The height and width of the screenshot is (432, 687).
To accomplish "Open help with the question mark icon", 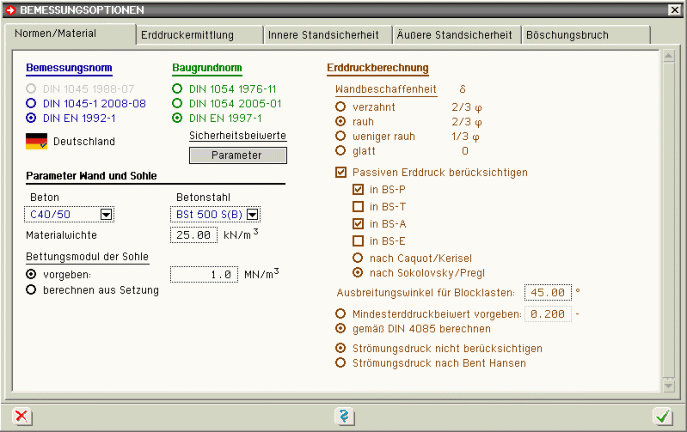I will click(343, 416).
